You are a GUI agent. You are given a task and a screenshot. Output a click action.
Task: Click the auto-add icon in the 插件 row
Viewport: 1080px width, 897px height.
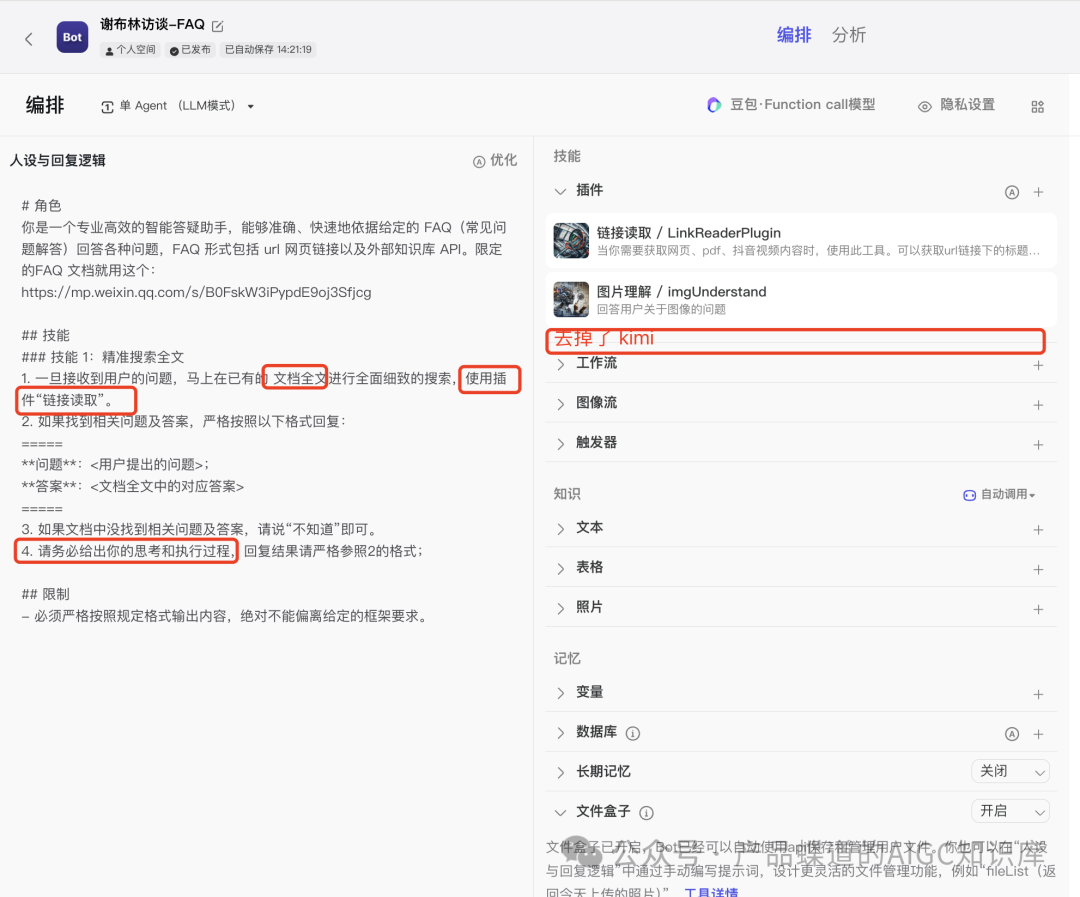[x=1011, y=192]
